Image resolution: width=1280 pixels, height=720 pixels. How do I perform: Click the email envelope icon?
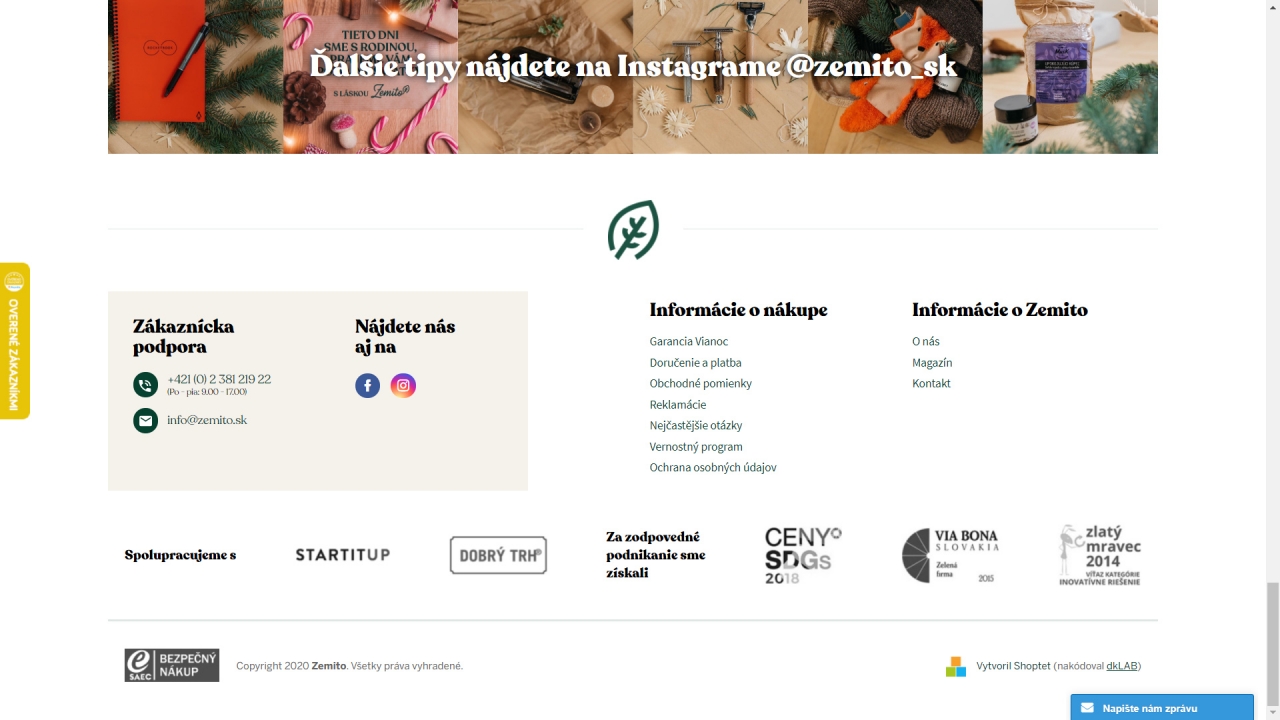point(145,420)
